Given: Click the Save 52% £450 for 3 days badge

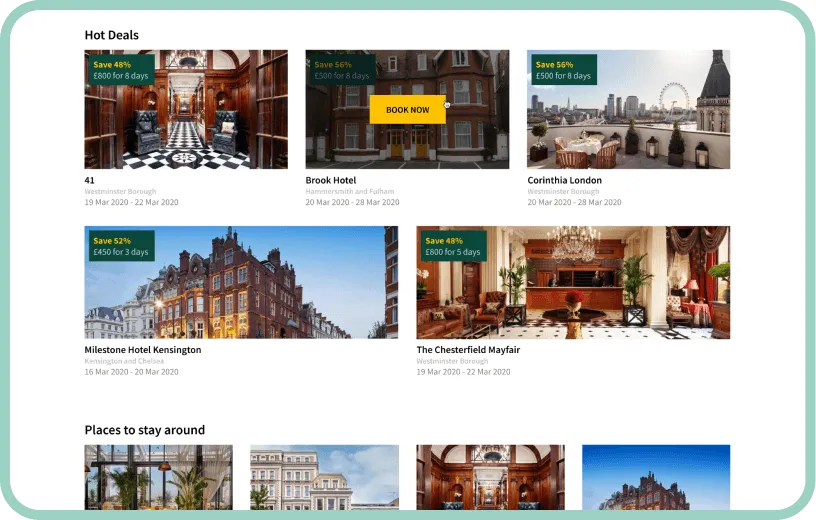Looking at the screenshot, I should [121, 246].
